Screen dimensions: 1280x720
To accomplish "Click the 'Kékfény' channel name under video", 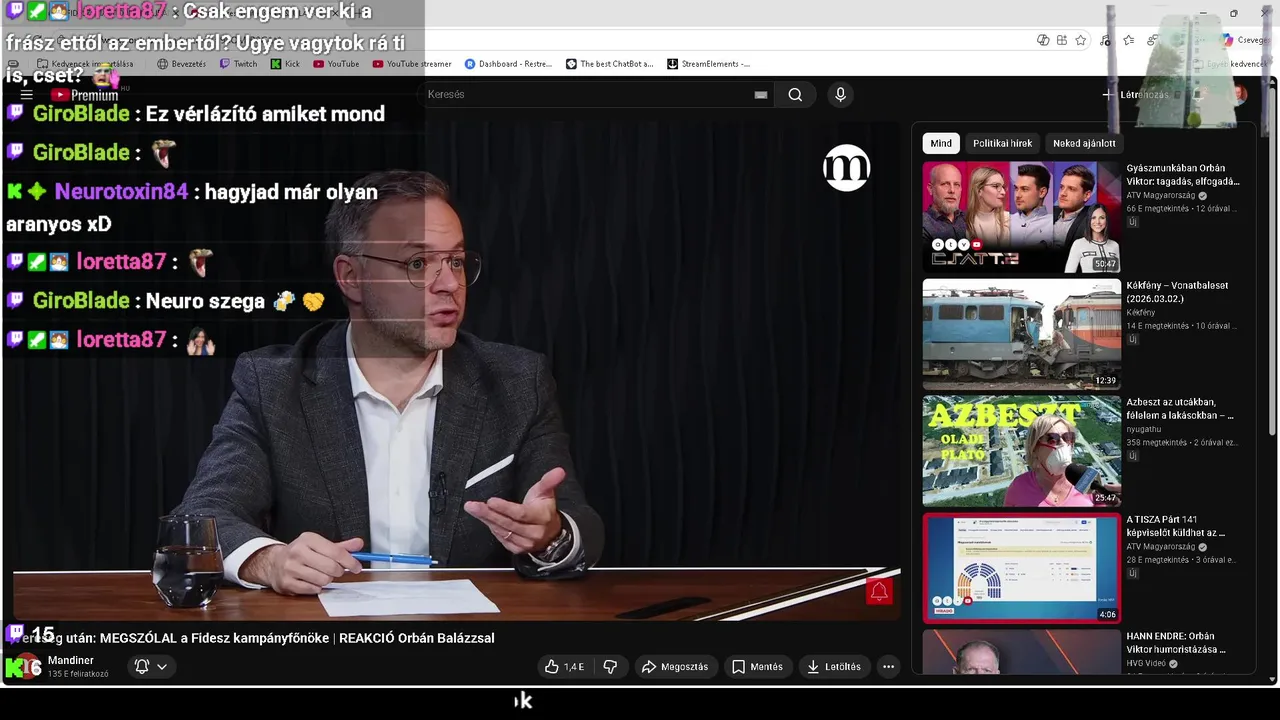I will pyautogui.click(x=1141, y=313).
